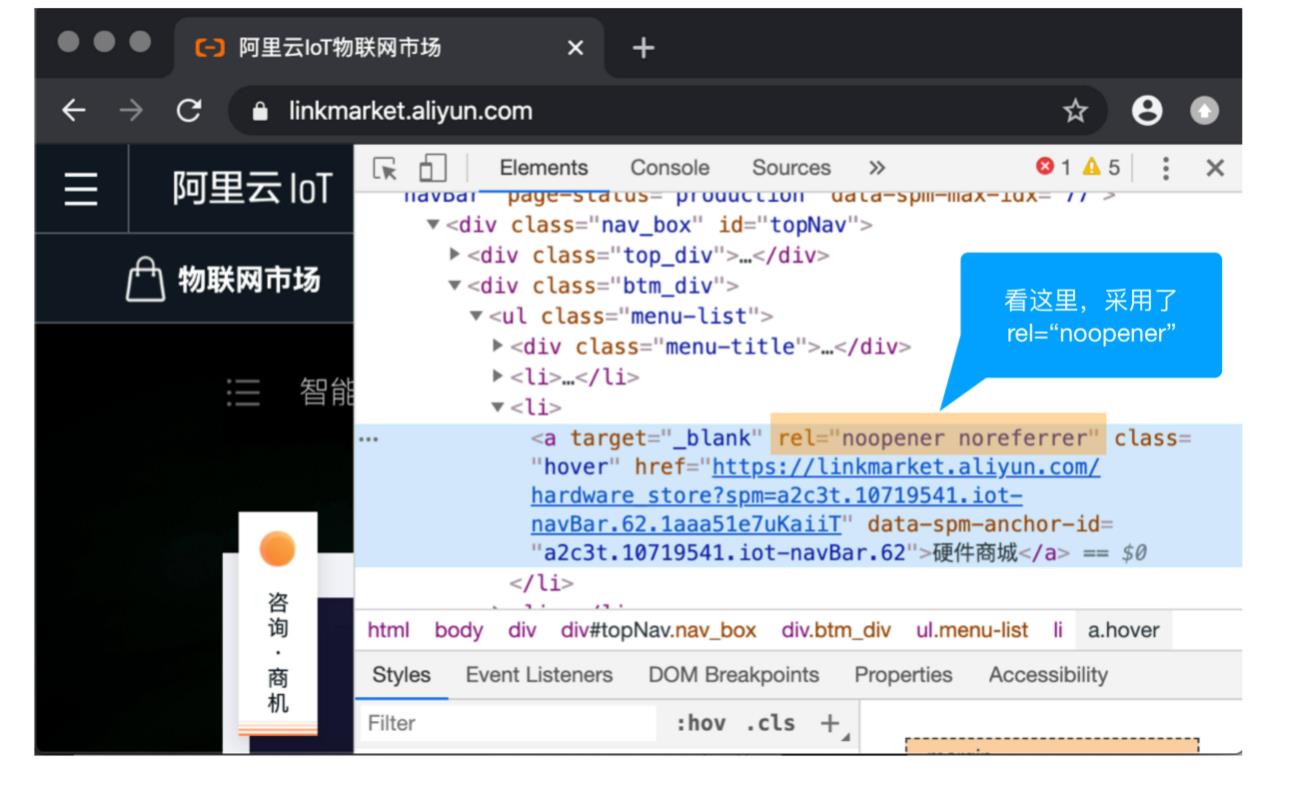
Task: Add new style rule plus button
Action: click(830, 723)
